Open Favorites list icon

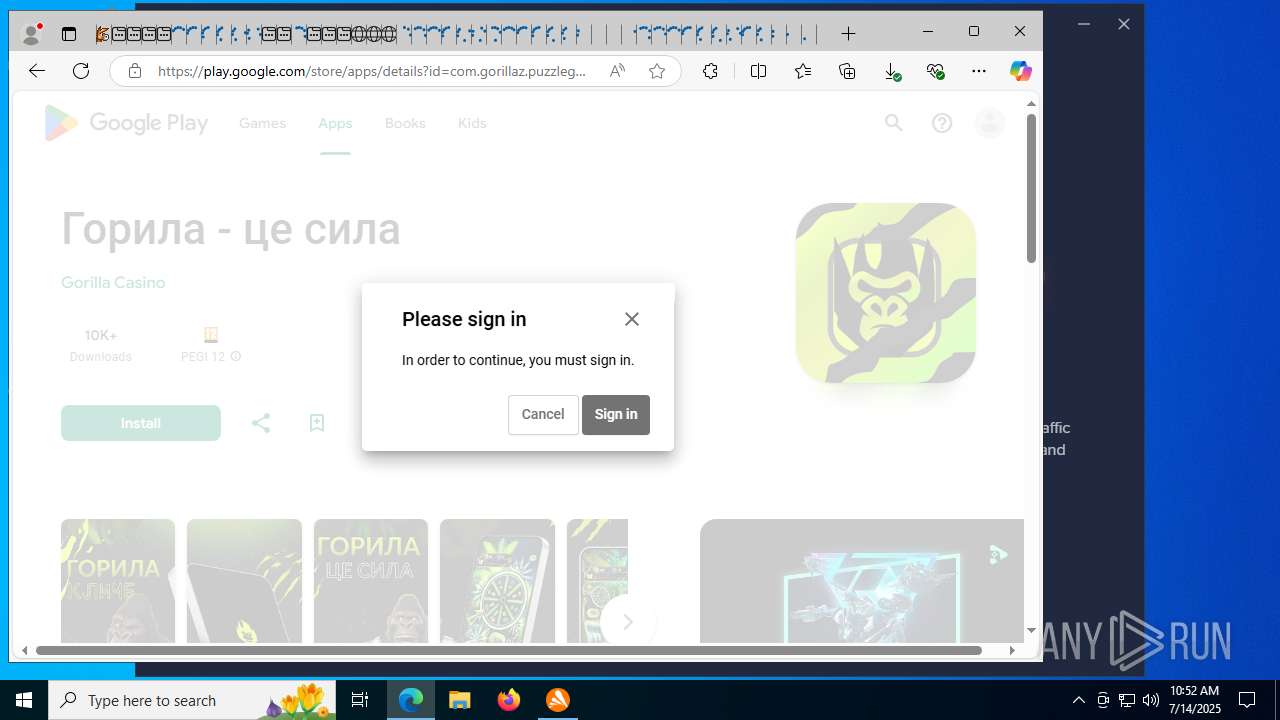[803, 71]
